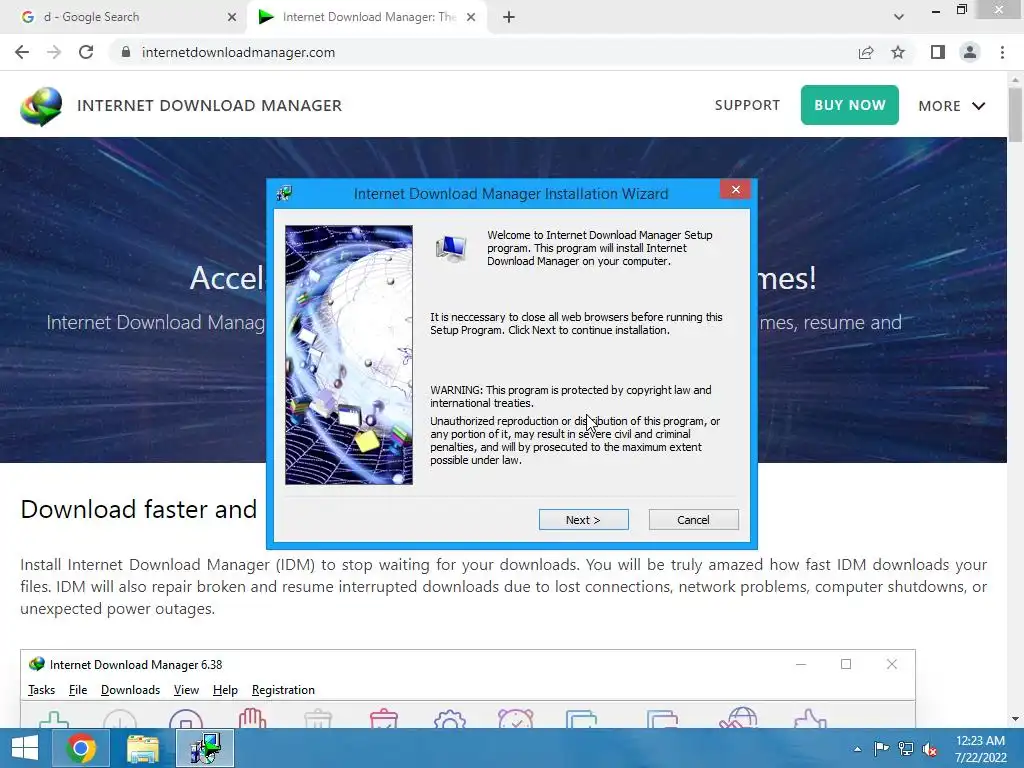This screenshot has width=1024, height=768.
Task: Open the taskbar clock showing 12:23 AM
Action: click(x=980, y=749)
